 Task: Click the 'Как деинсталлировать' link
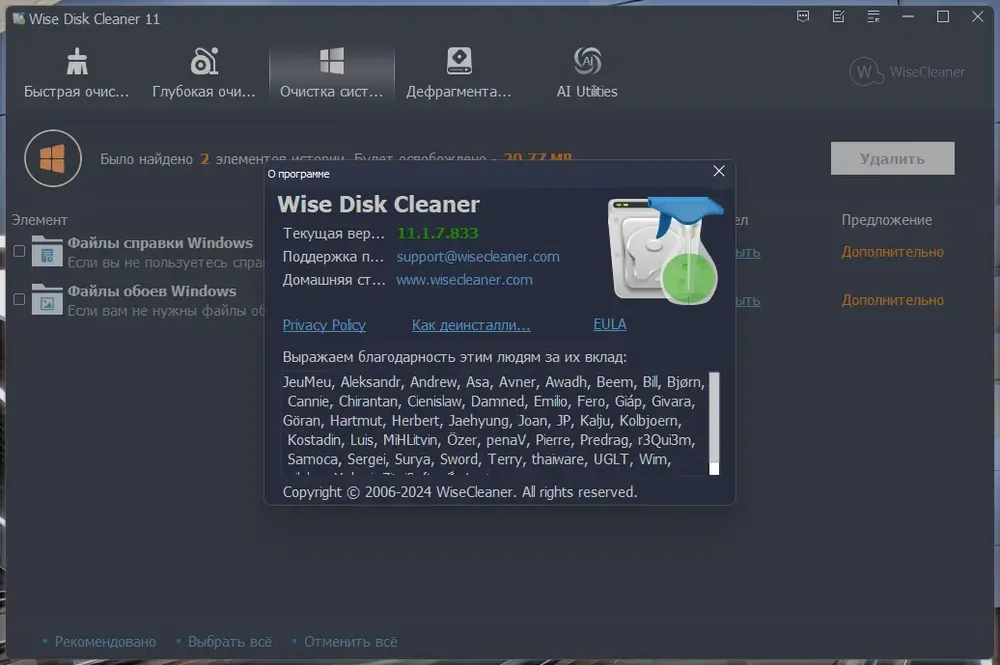point(471,325)
